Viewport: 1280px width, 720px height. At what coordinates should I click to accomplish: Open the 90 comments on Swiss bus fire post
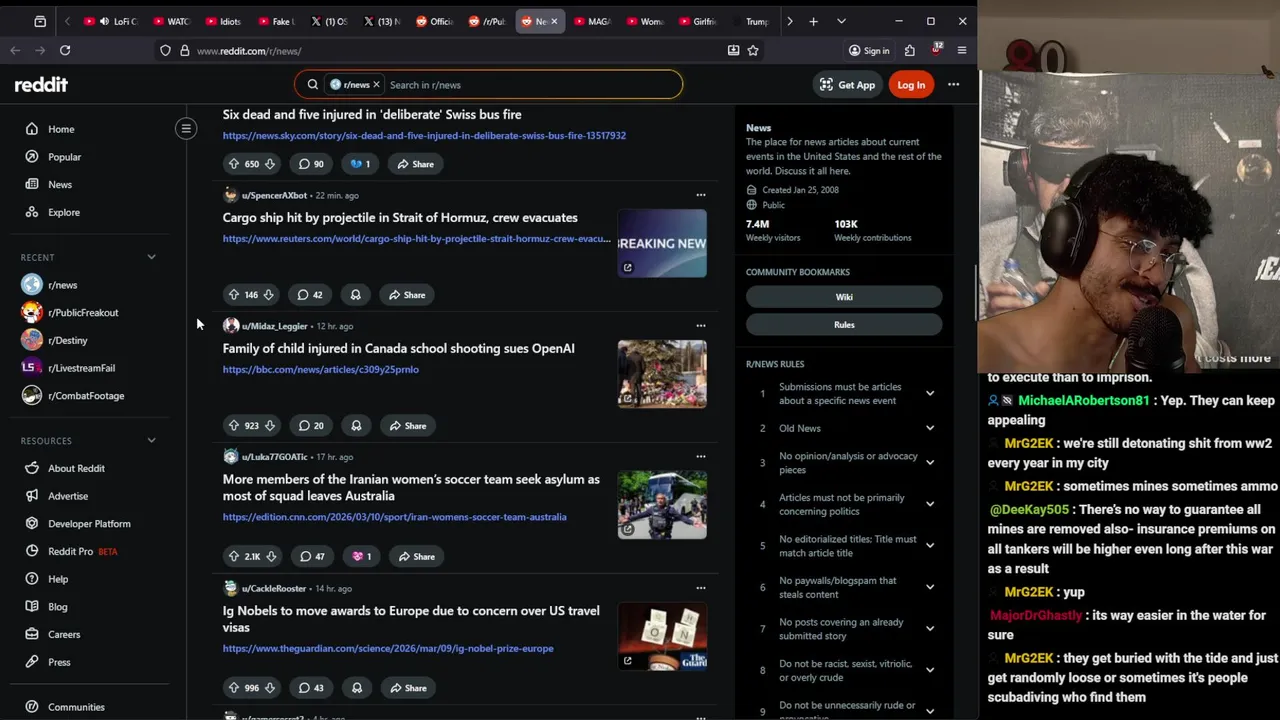click(x=311, y=164)
